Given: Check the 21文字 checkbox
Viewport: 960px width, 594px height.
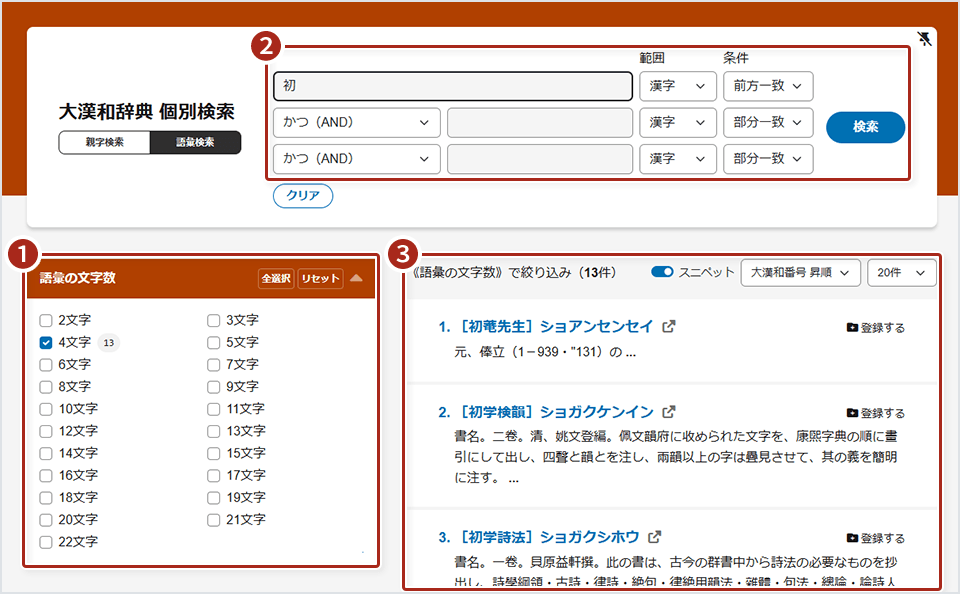Looking at the screenshot, I should [213, 520].
